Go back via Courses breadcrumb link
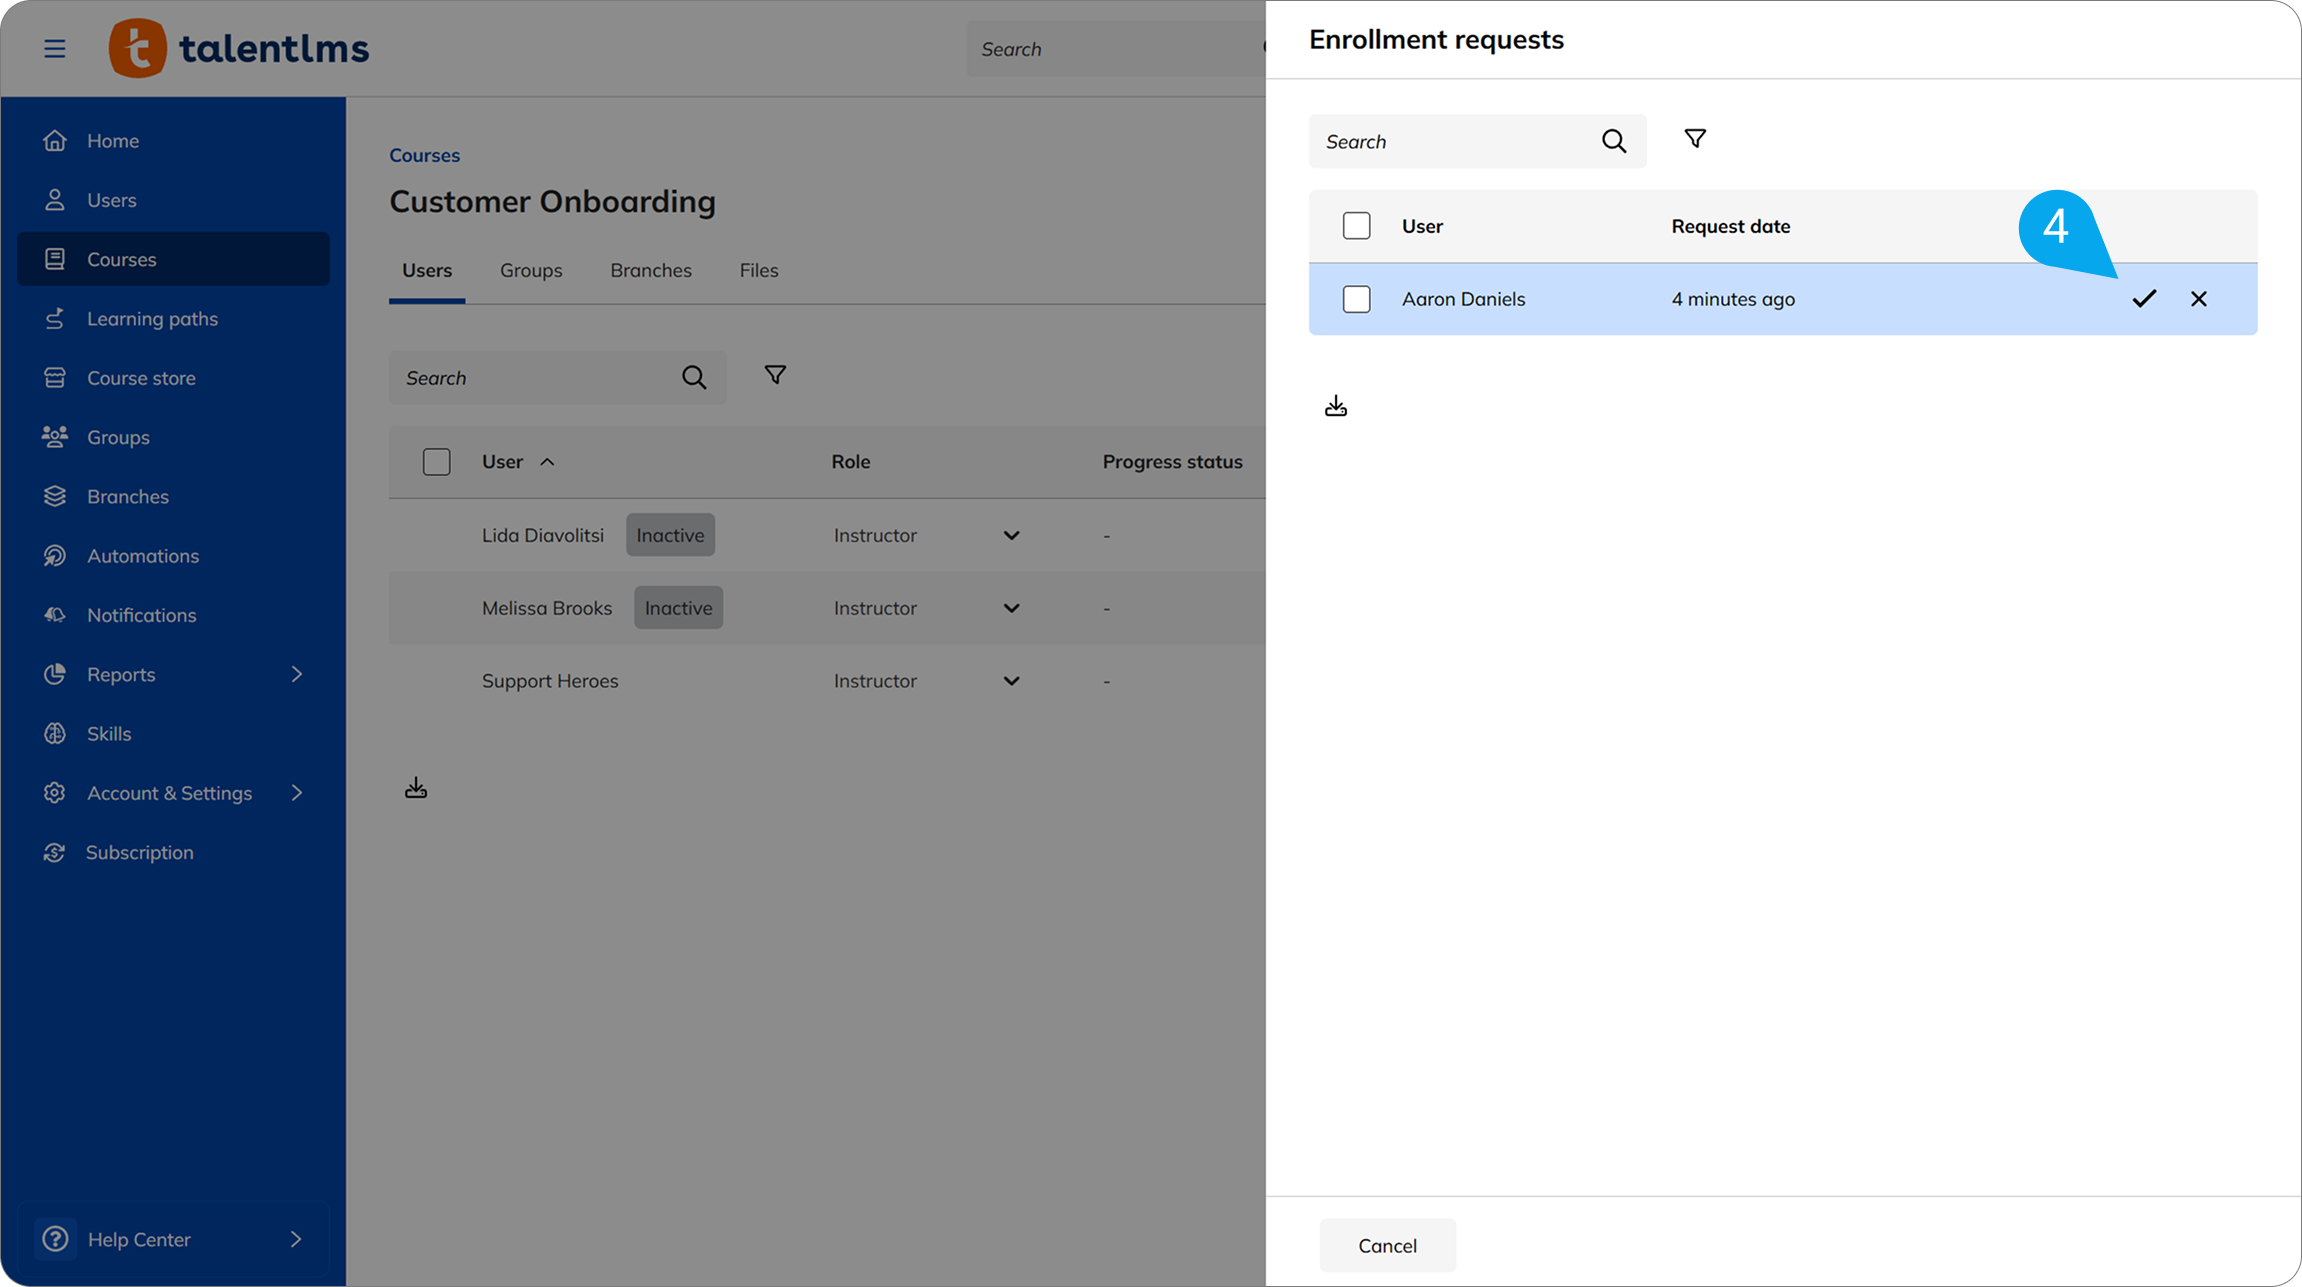This screenshot has width=2302, height=1287. 424,156
